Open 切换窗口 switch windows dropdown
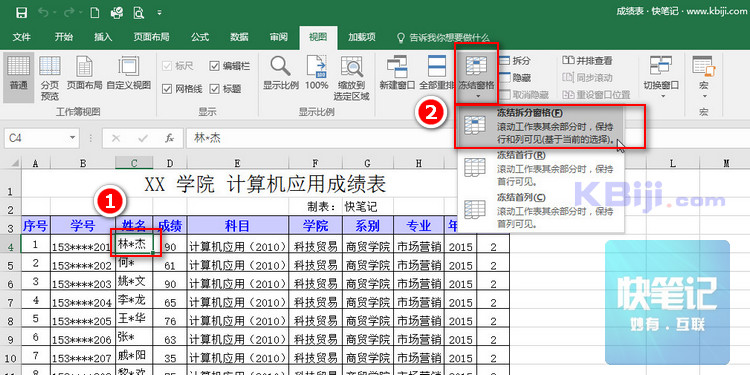750x375 pixels. (661, 77)
